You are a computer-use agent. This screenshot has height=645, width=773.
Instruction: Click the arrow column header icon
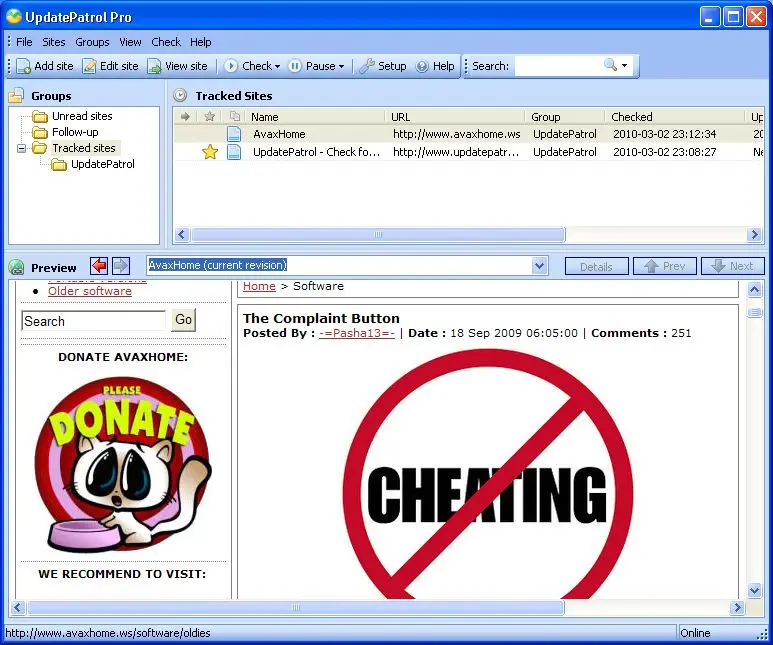tap(185, 117)
